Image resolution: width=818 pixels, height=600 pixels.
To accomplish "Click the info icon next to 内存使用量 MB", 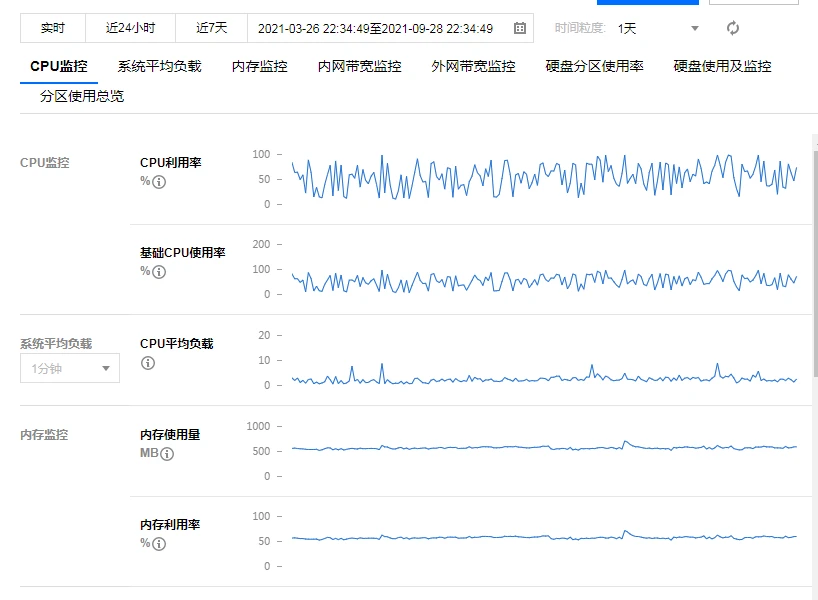I will (x=167, y=454).
